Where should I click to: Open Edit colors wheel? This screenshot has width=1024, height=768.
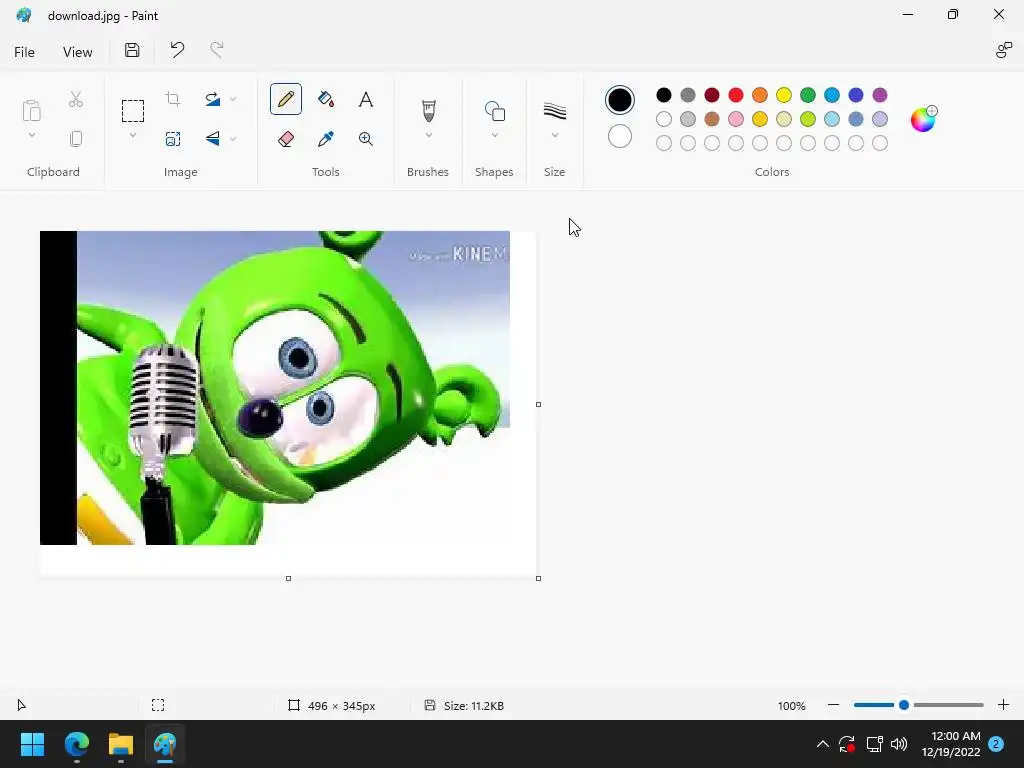point(923,119)
